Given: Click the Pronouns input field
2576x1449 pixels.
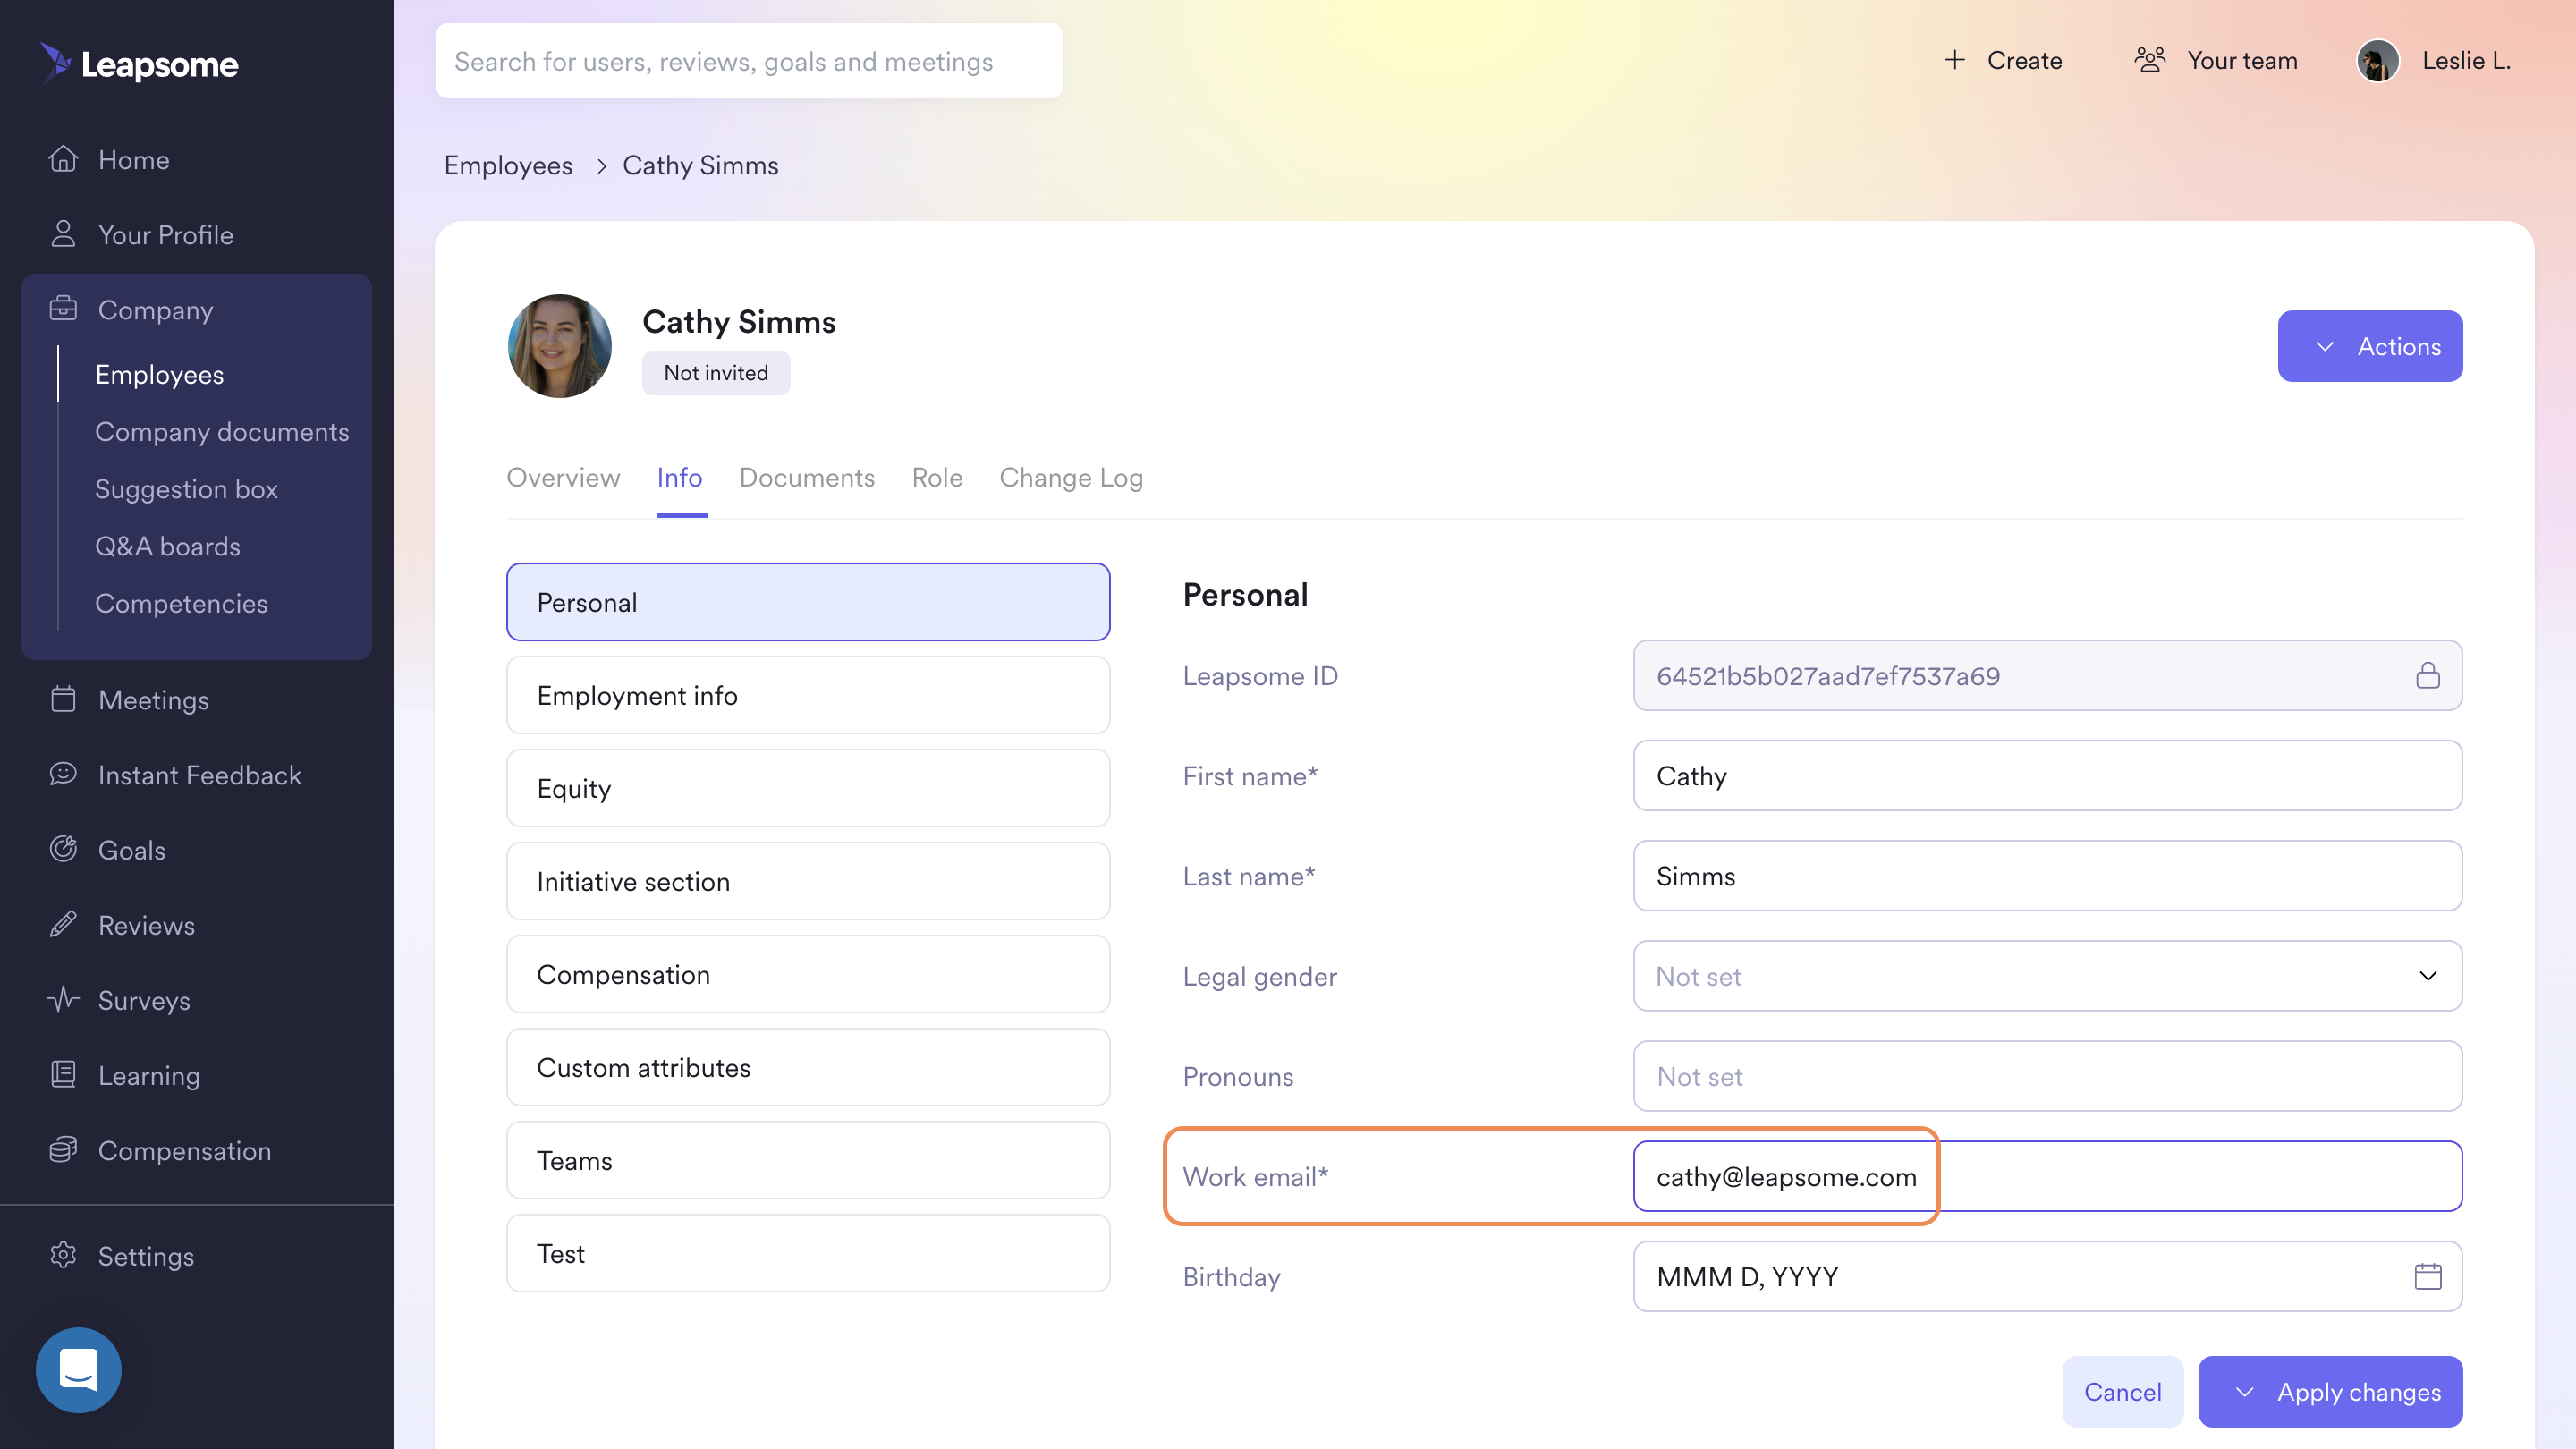Looking at the screenshot, I should pyautogui.click(x=2047, y=1076).
